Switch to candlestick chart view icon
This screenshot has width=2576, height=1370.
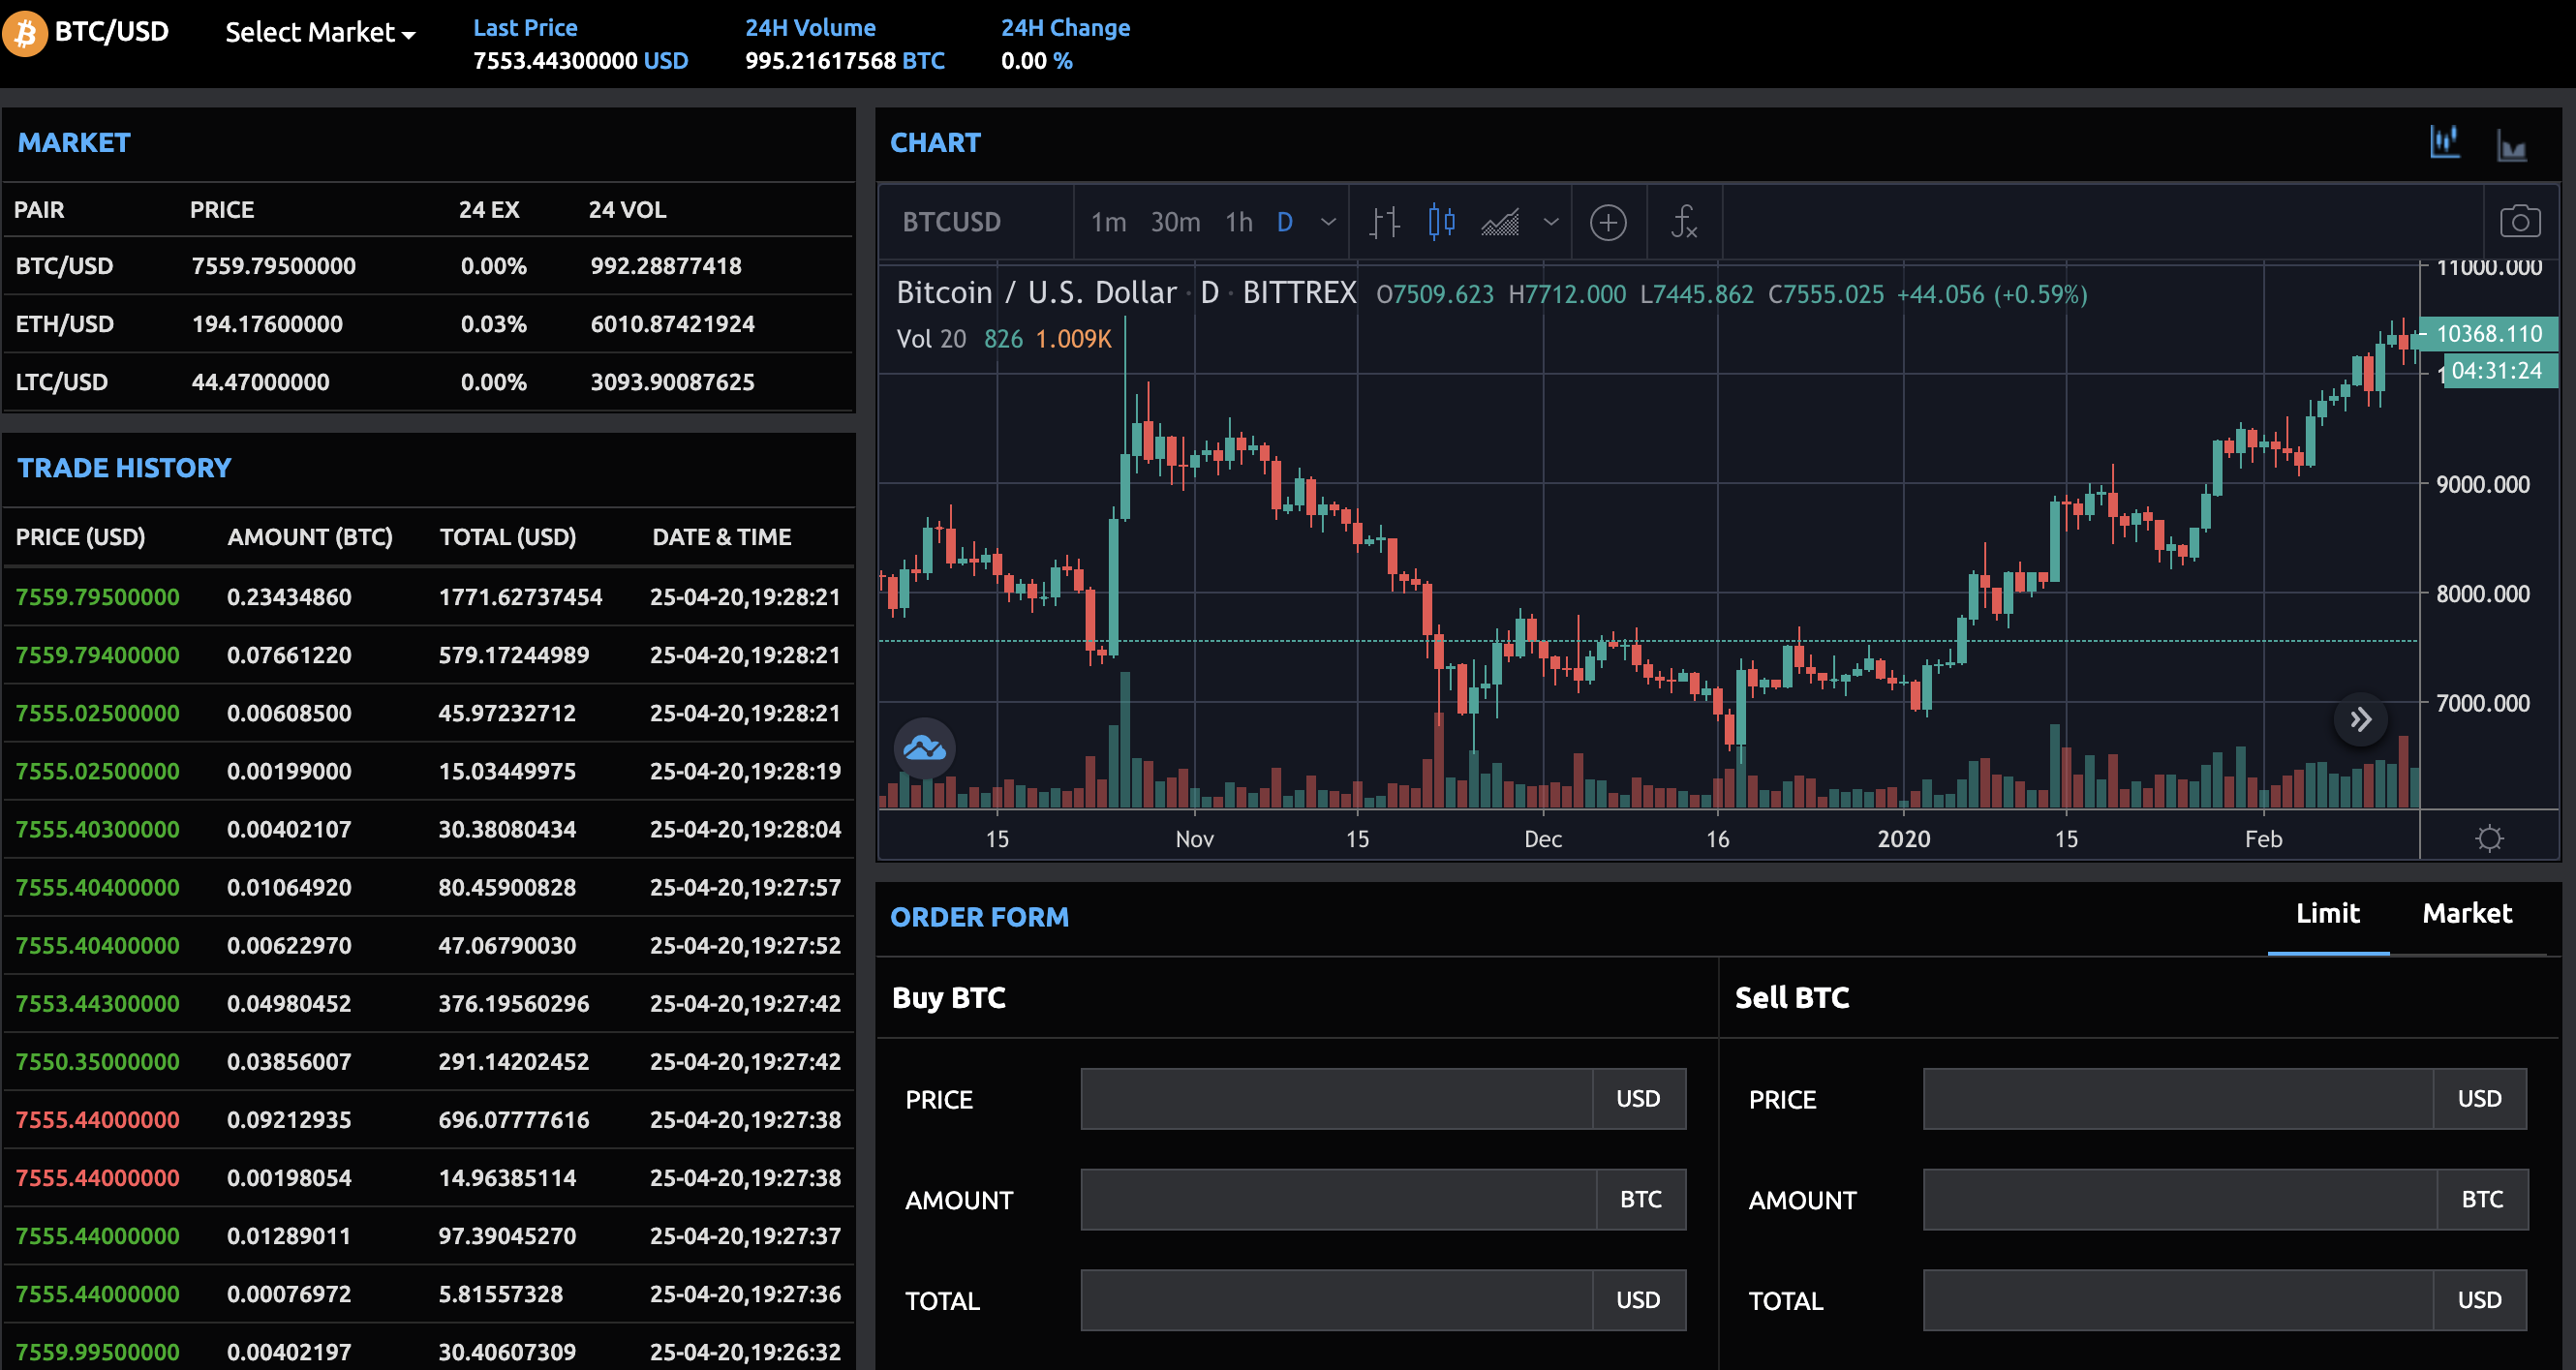coord(2445,142)
